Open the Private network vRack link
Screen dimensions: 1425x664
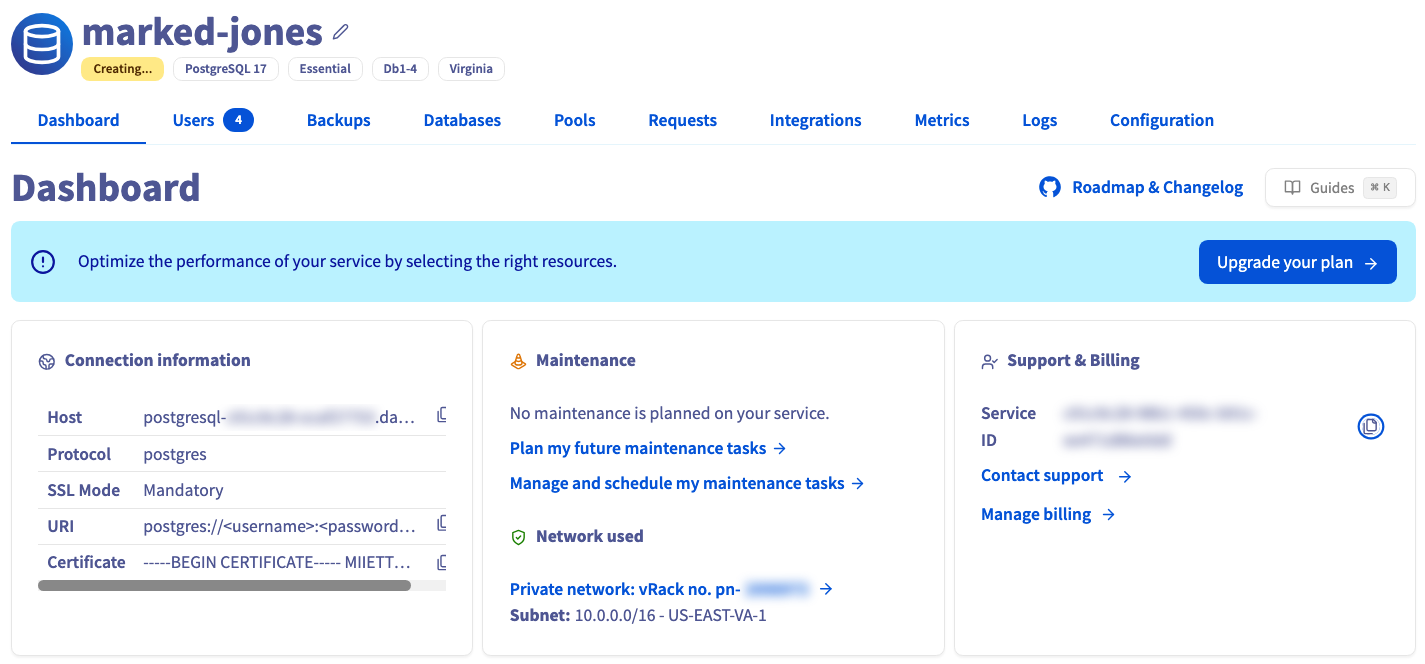click(672, 589)
